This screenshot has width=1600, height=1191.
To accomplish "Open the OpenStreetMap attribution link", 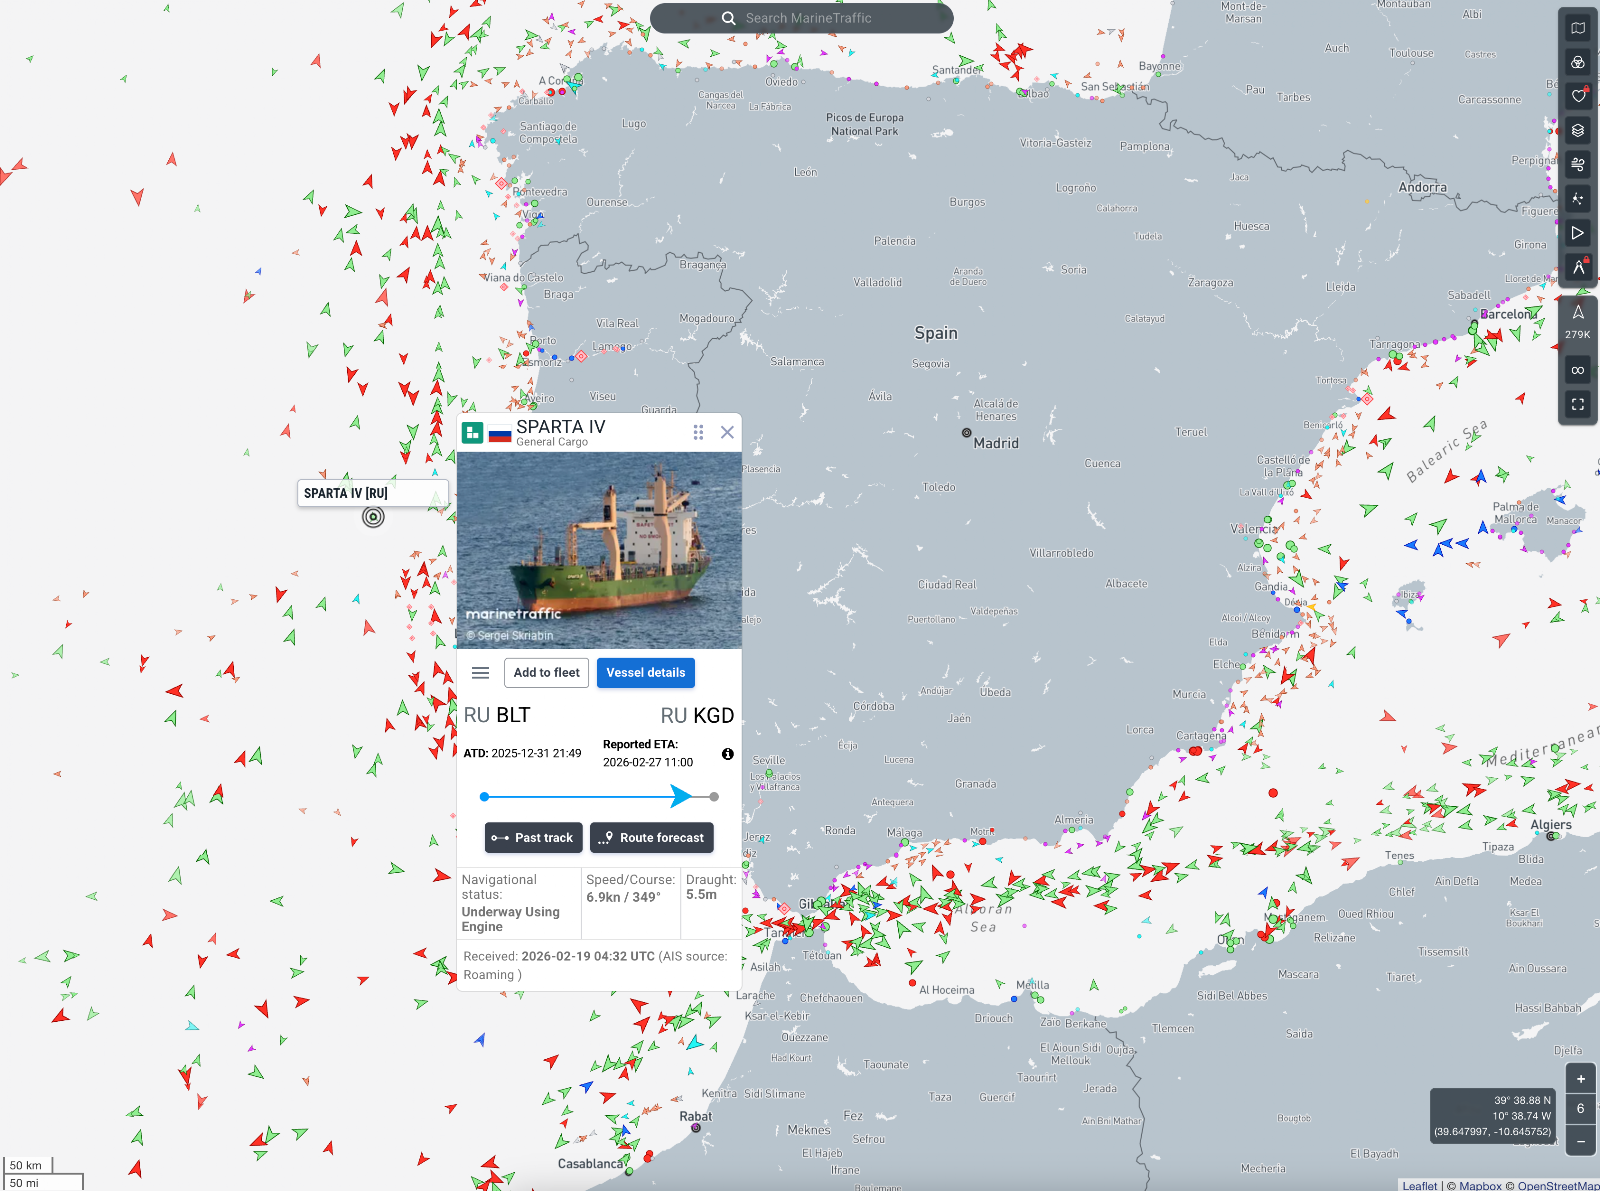I will coord(1558,1186).
